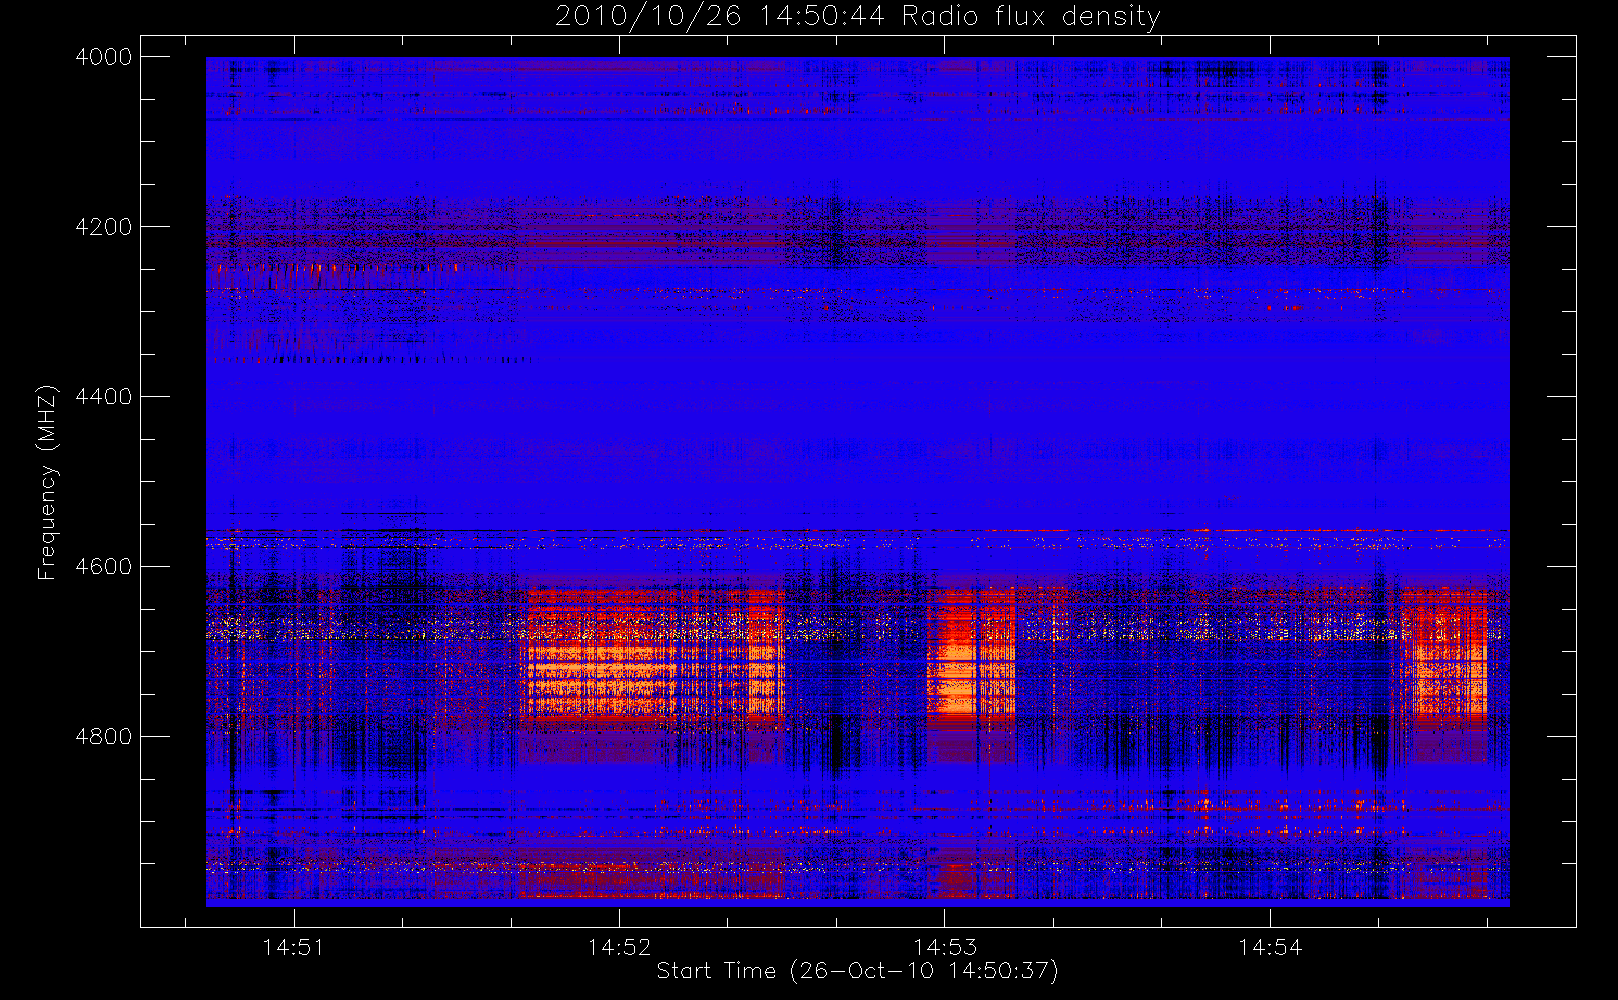1618x1000 pixels.
Task: Click the 14:54 time tick label
Action: click(x=1270, y=947)
